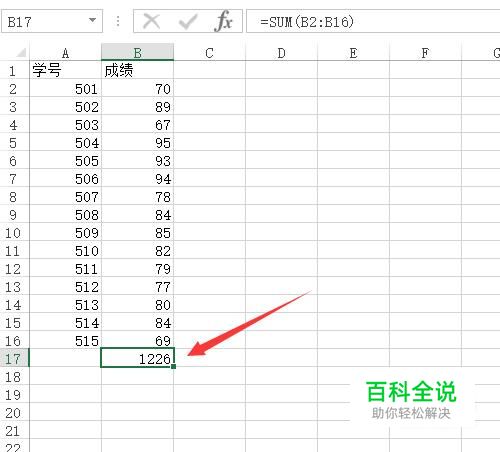This screenshot has width=500, height=452.
Task: Select column A header
Action: 65,53
